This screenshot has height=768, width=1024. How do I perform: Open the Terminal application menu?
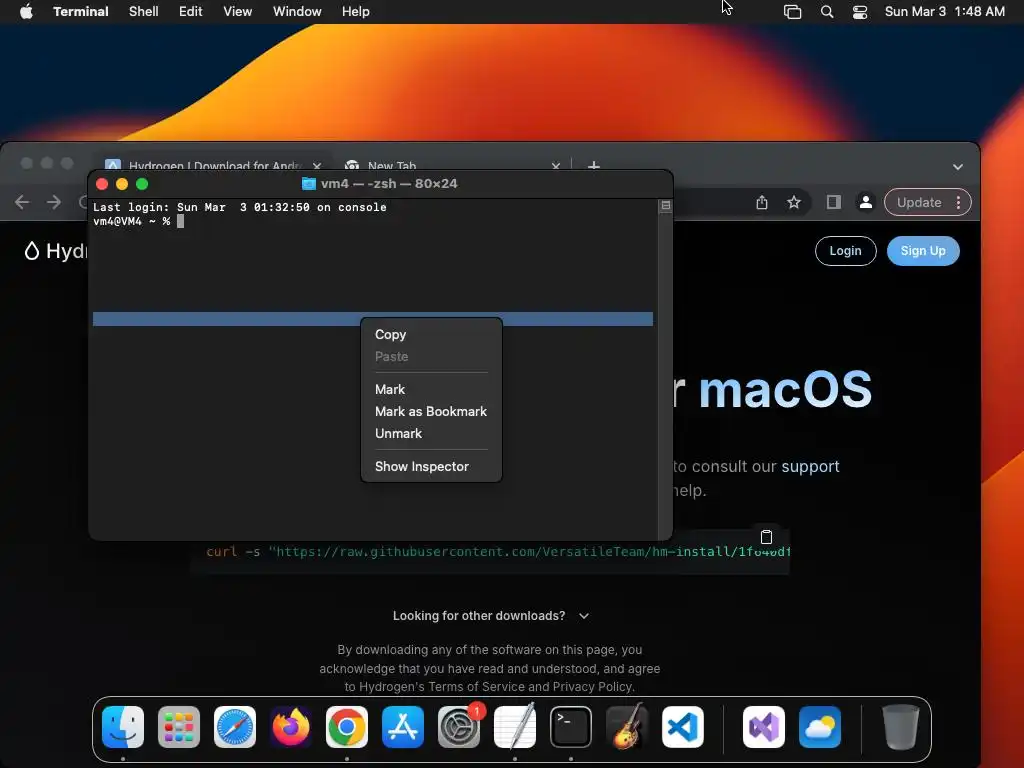point(81,11)
